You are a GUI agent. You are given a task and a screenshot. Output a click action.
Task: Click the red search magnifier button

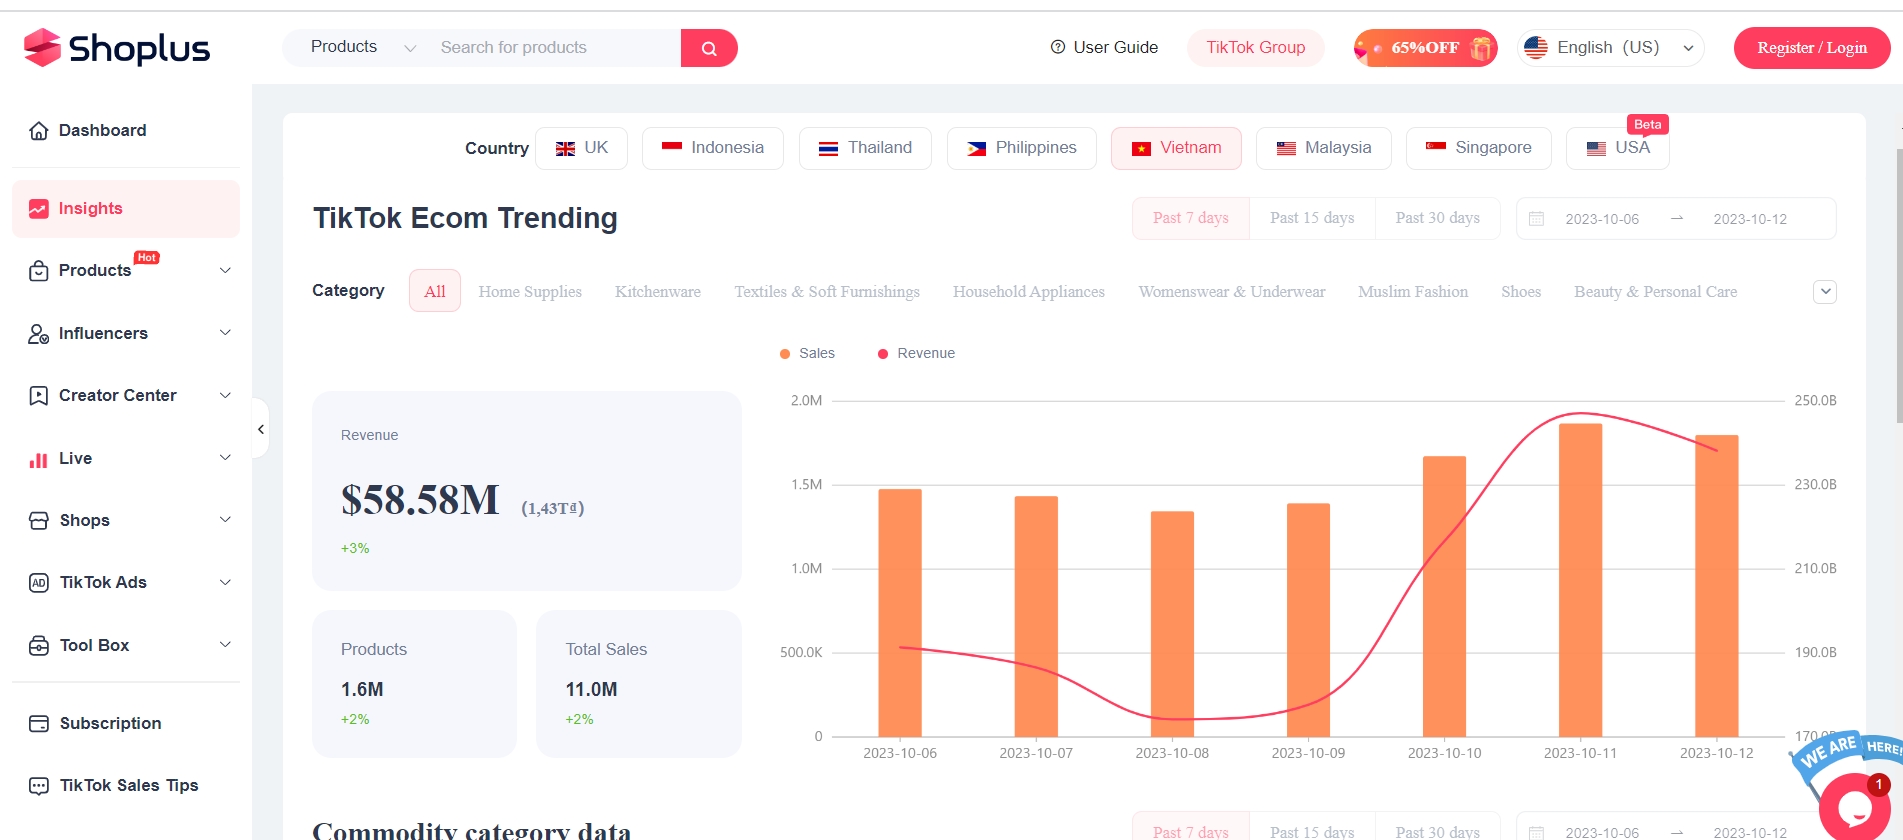pyautogui.click(x=709, y=48)
